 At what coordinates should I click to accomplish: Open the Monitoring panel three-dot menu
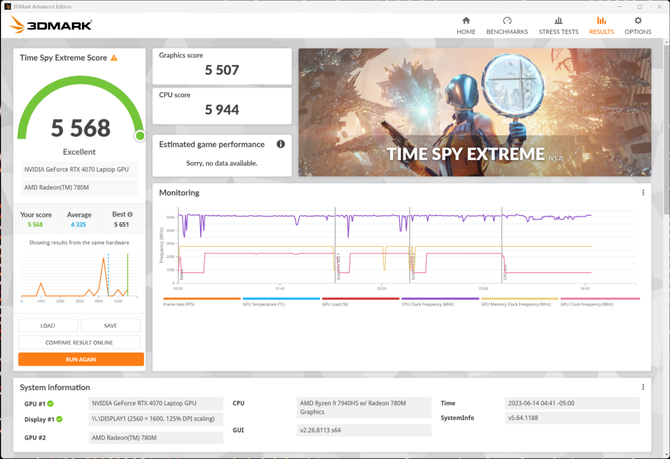click(643, 192)
